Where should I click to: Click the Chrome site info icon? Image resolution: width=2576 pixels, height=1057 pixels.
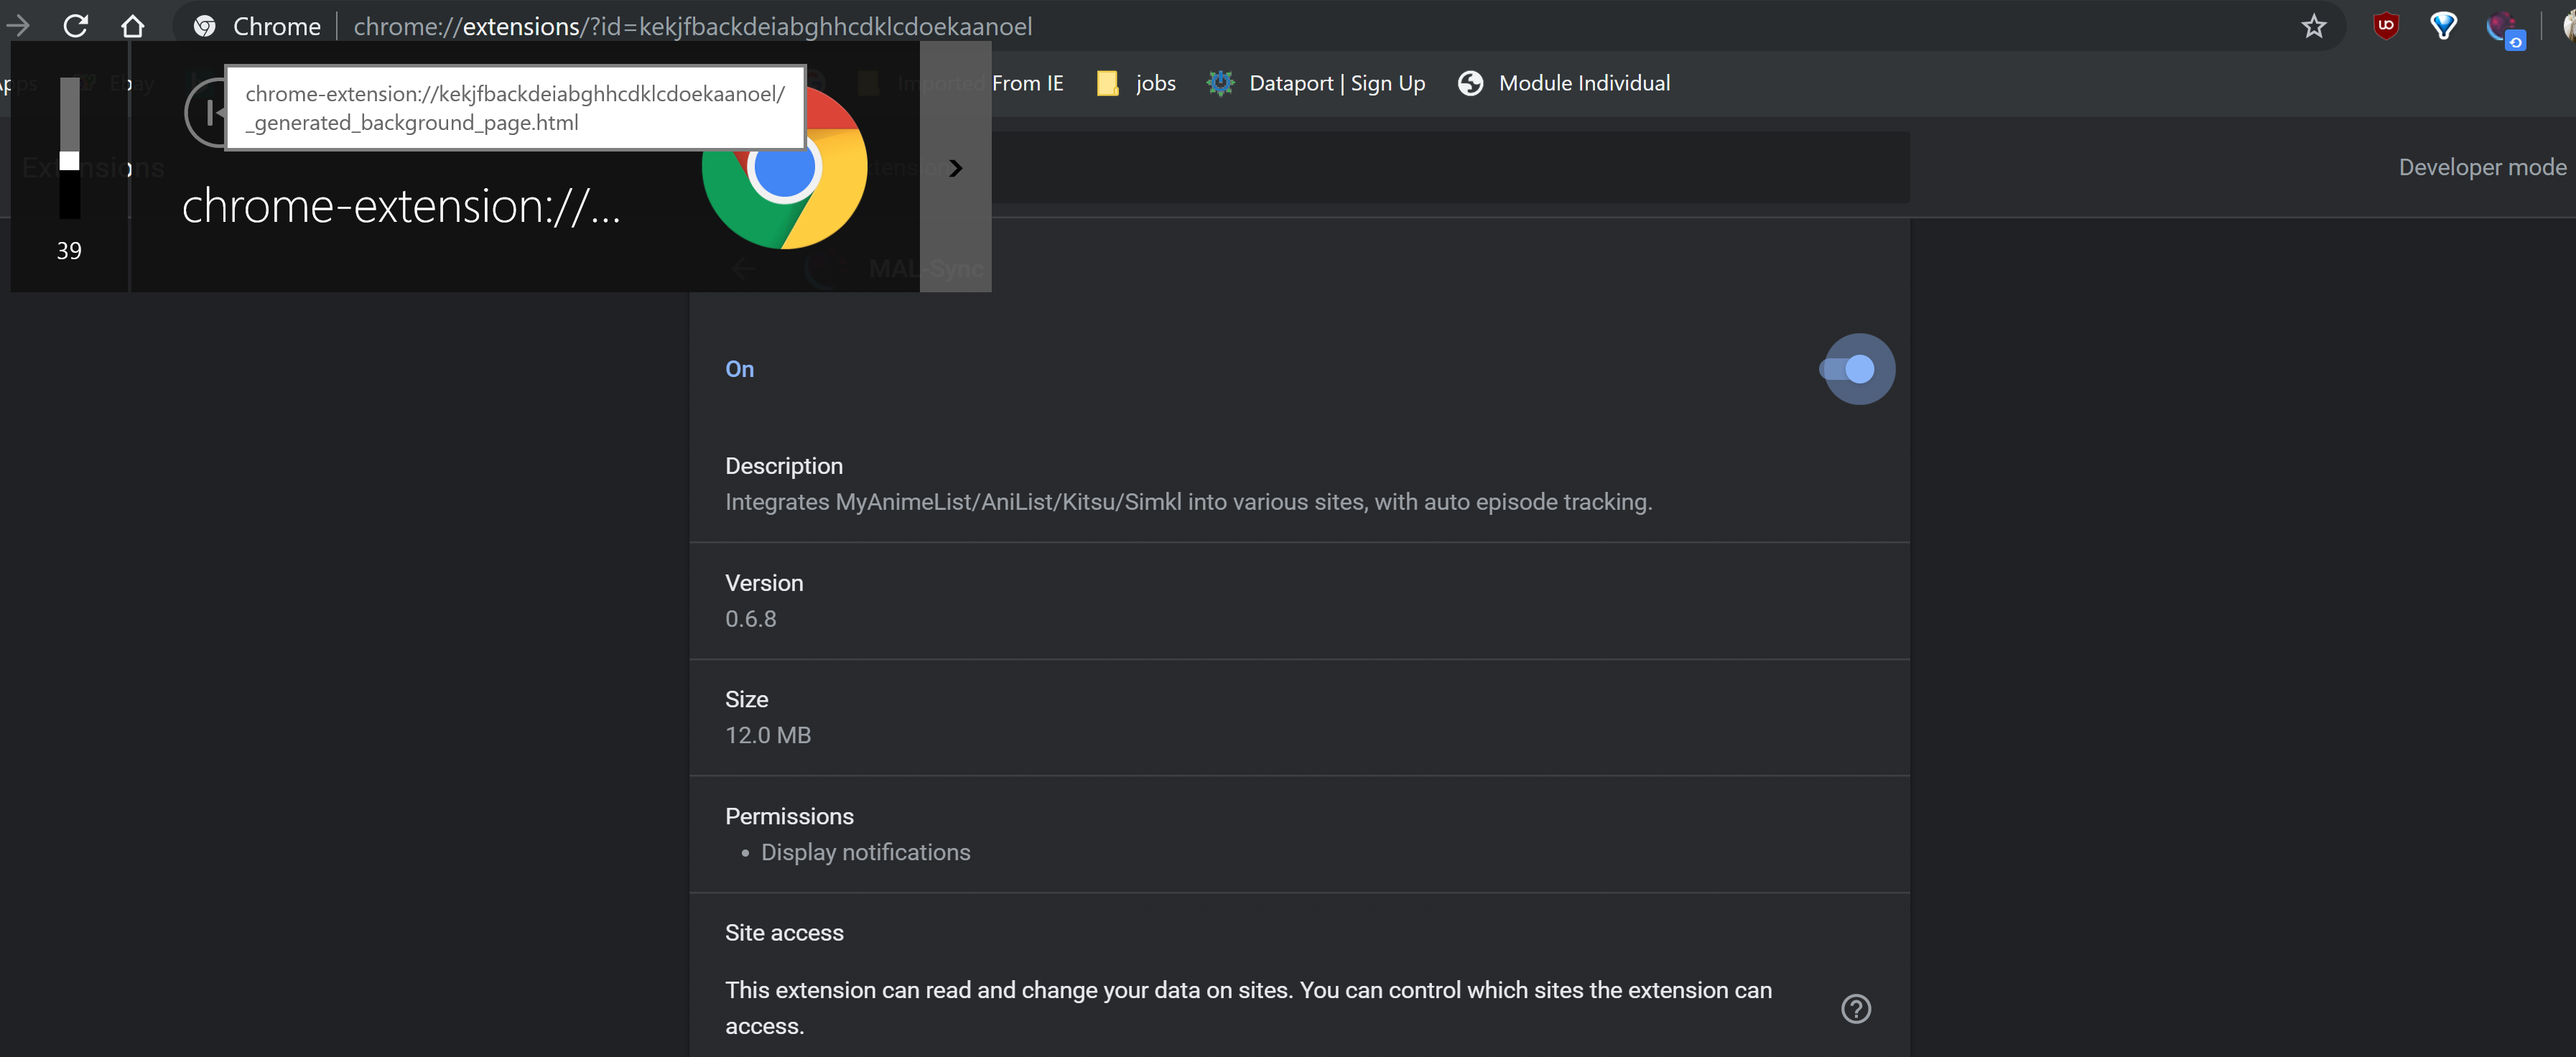click(205, 26)
